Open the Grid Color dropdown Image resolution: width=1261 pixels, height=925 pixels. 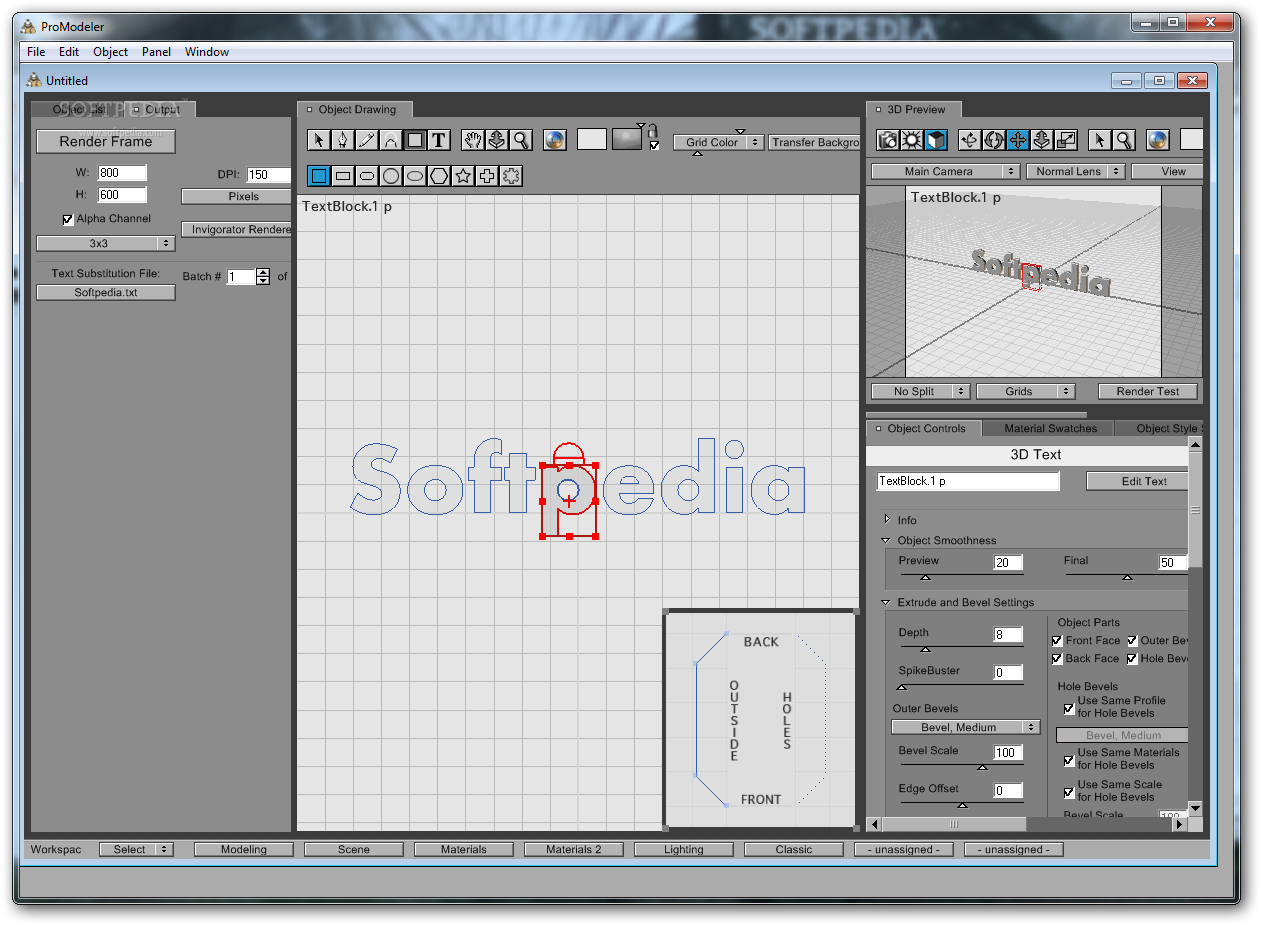click(718, 142)
